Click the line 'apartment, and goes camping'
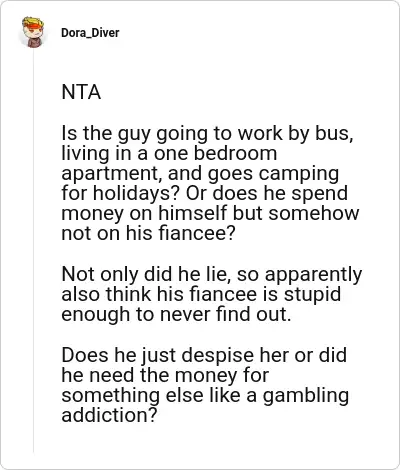The image size is (400, 470). (200, 174)
